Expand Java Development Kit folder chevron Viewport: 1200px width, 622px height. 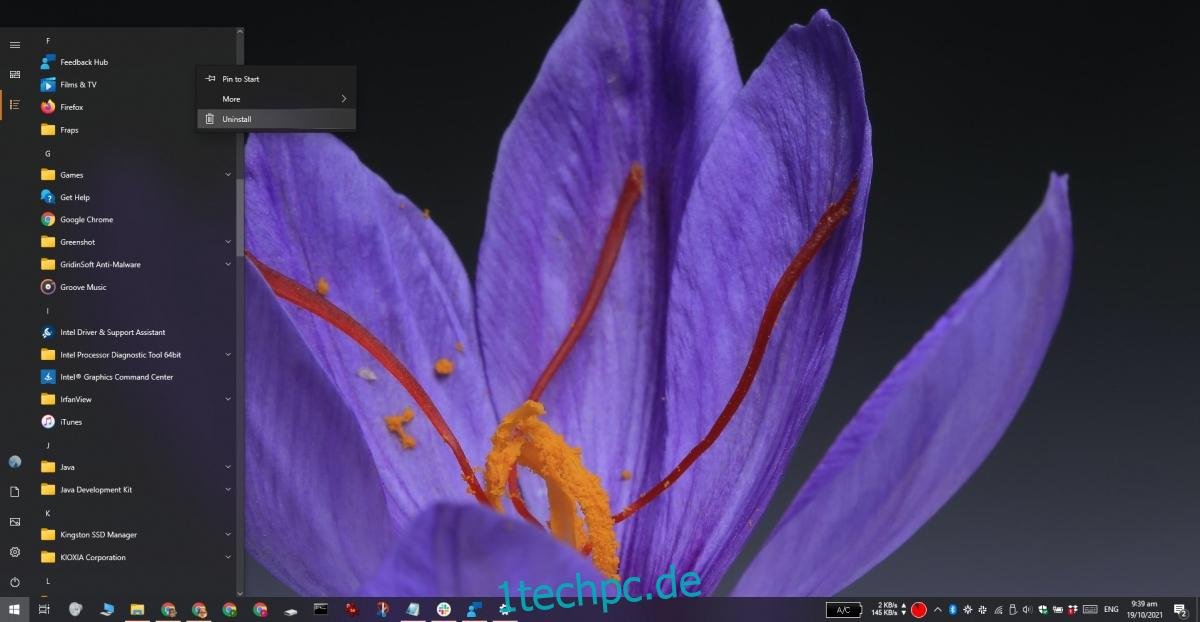[x=228, y=489]
